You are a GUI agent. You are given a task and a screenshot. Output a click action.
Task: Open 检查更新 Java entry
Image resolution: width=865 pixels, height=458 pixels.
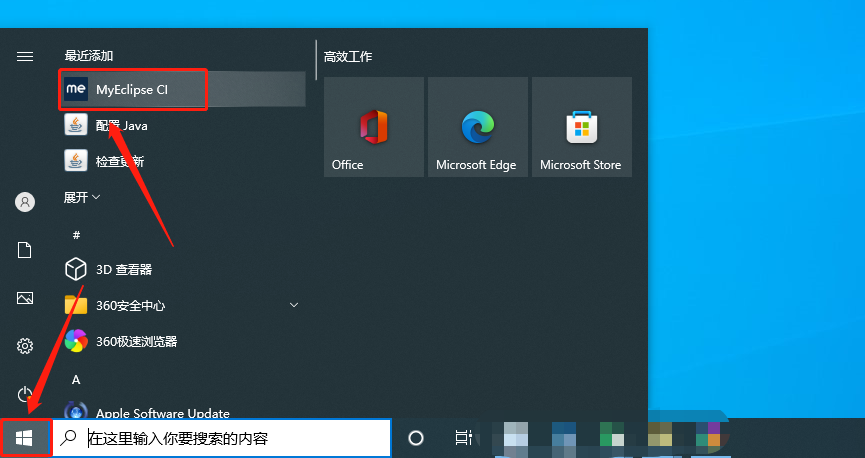pos(182,161)
